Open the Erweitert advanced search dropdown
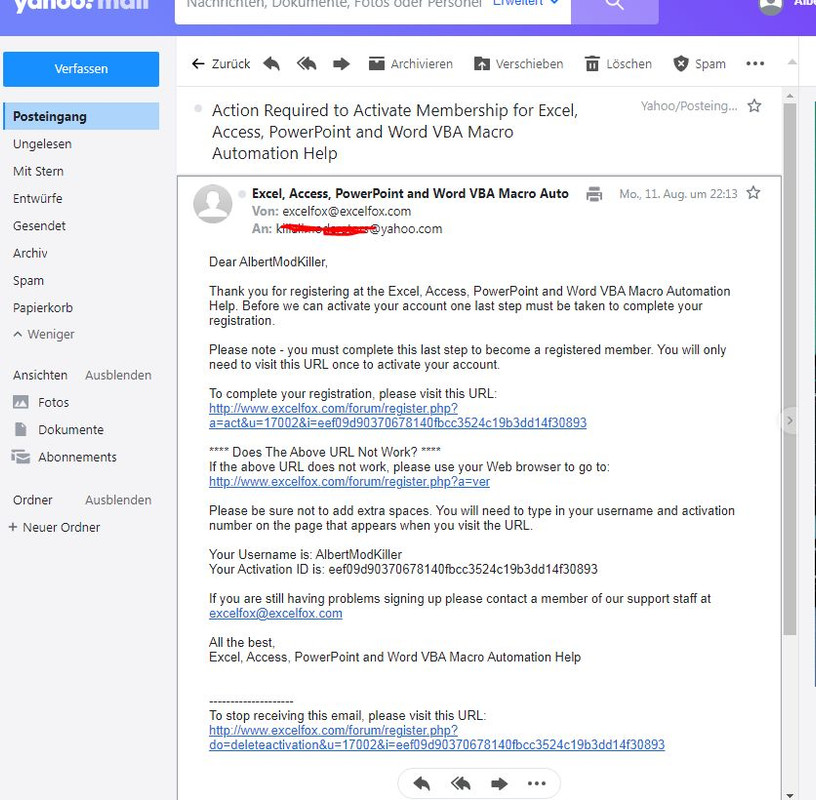 526,3
